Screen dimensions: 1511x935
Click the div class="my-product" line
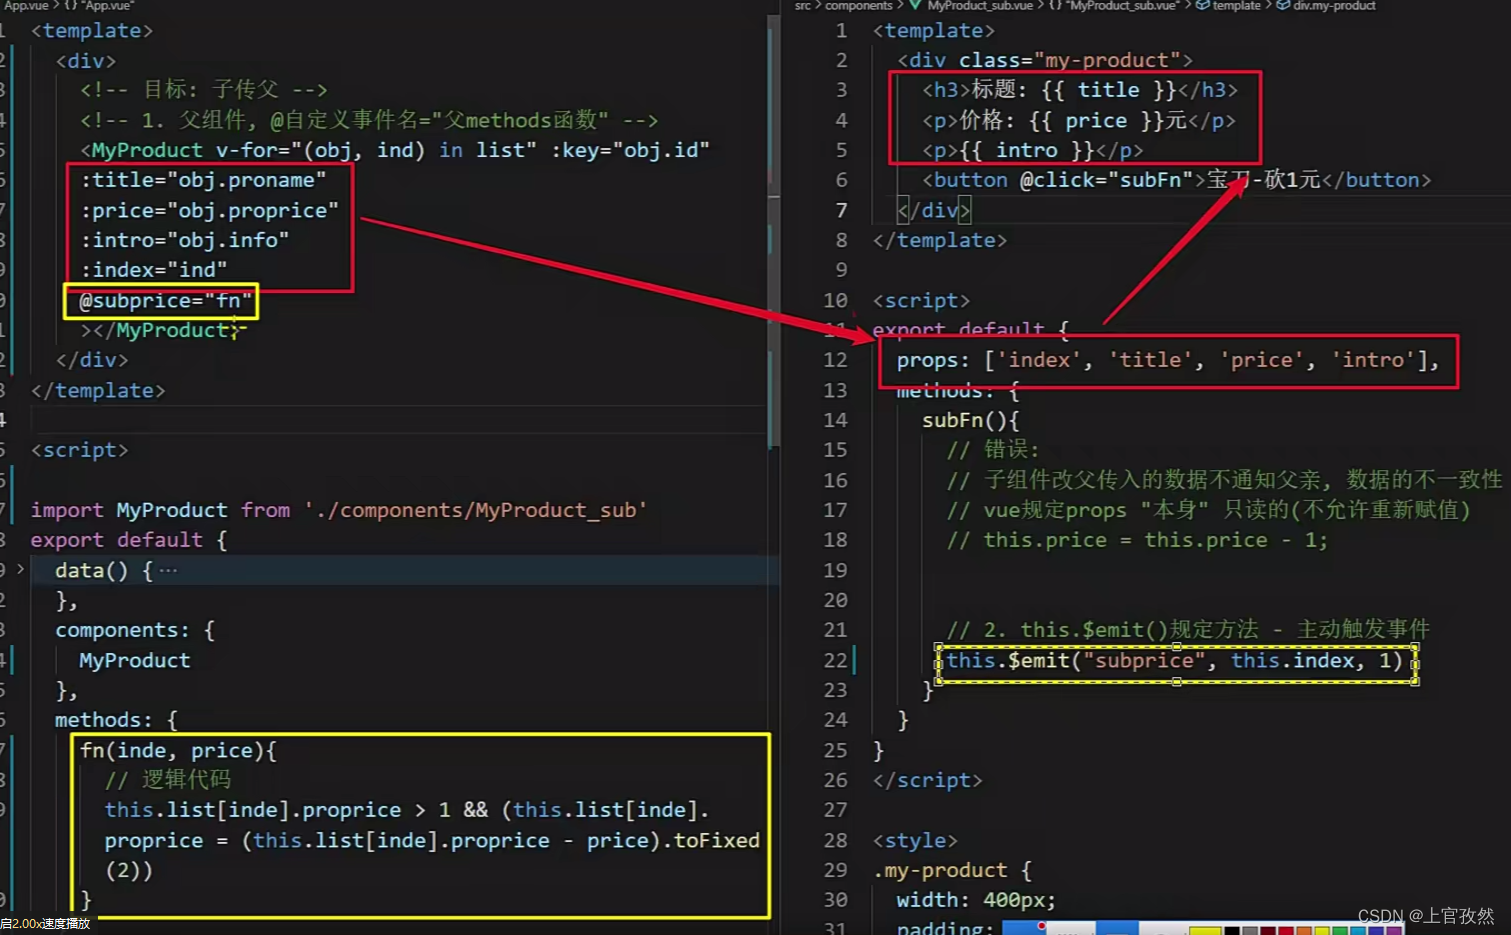tap(1045, 60)
